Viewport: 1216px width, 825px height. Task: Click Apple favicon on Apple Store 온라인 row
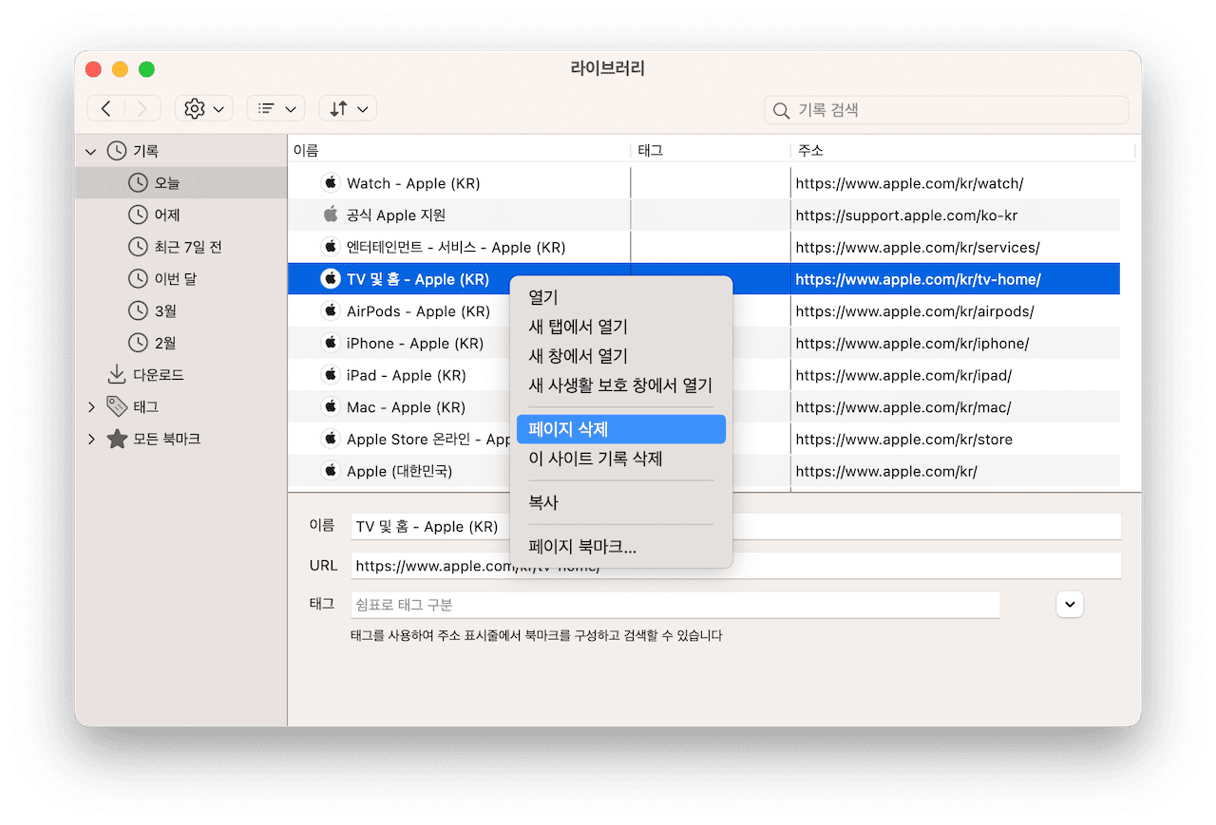(330, 438)
